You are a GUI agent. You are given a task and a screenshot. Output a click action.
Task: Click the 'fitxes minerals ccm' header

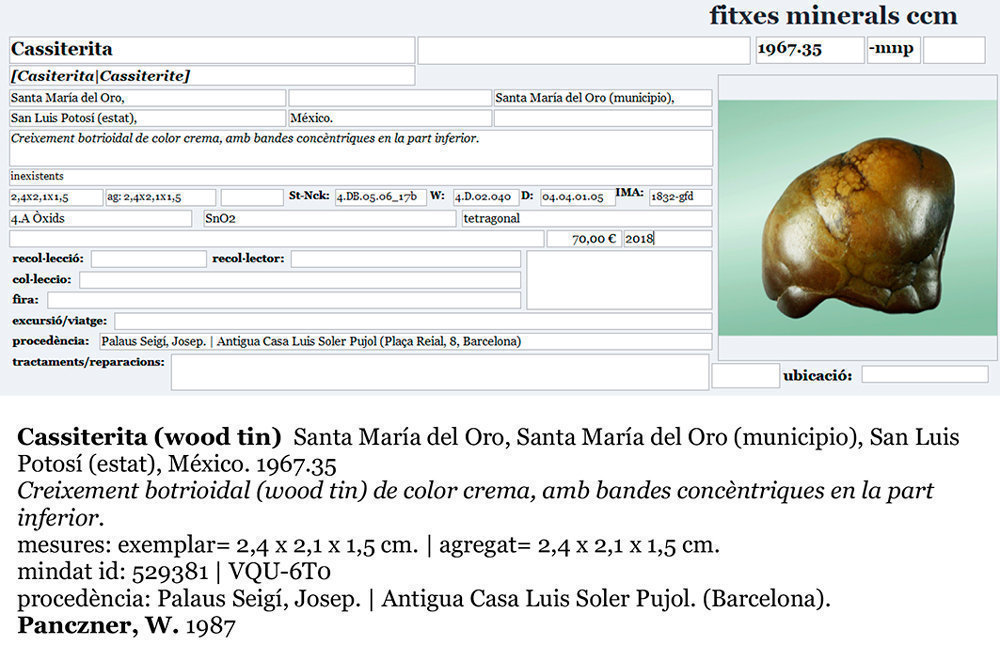tap(833, 15)
